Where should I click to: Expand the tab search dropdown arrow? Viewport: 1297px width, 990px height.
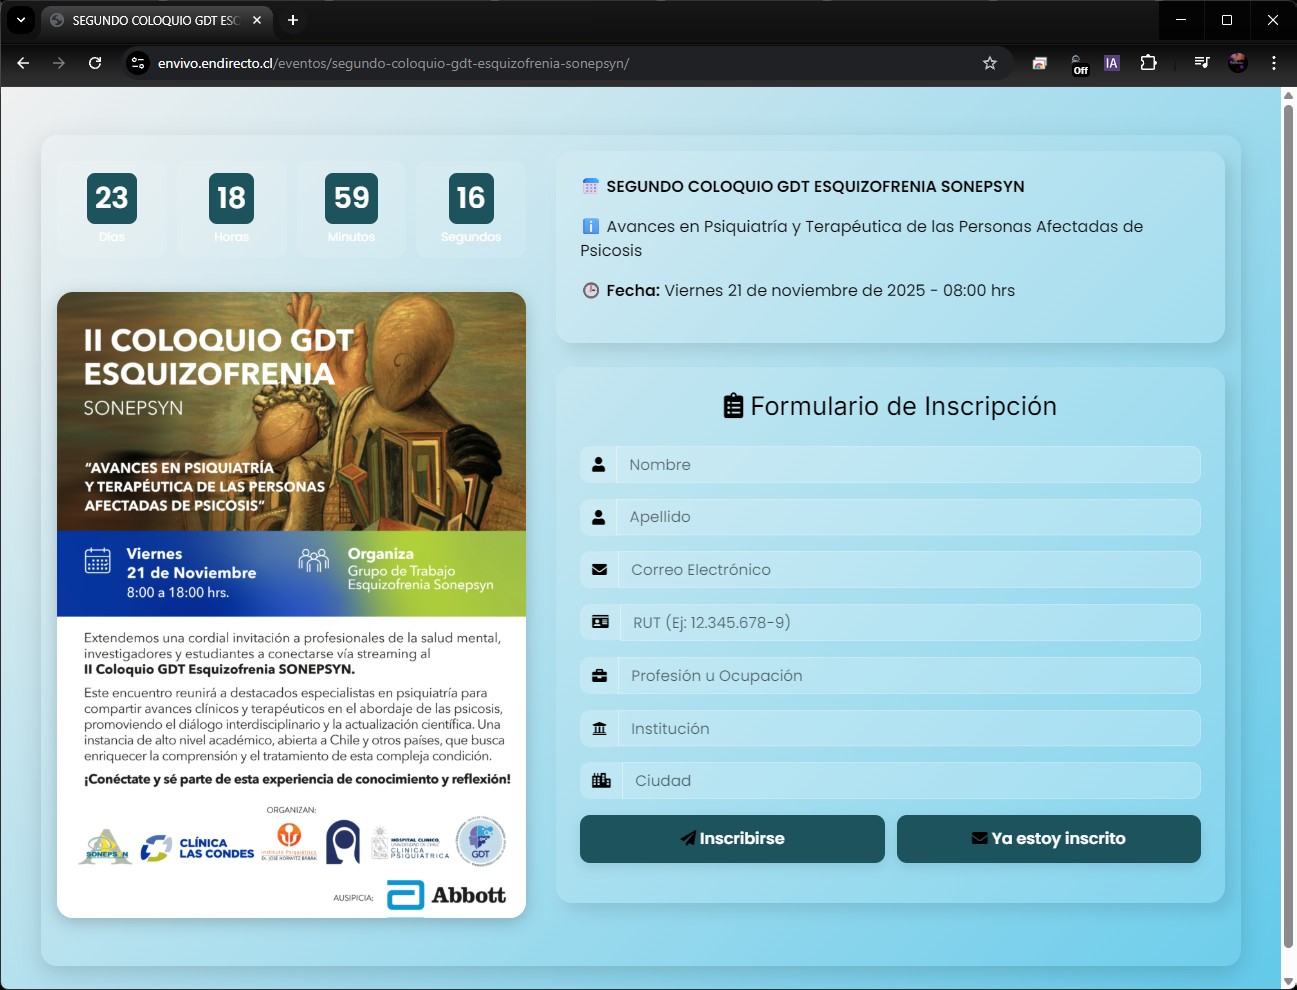pyautogui.click(x=20, y=20)
